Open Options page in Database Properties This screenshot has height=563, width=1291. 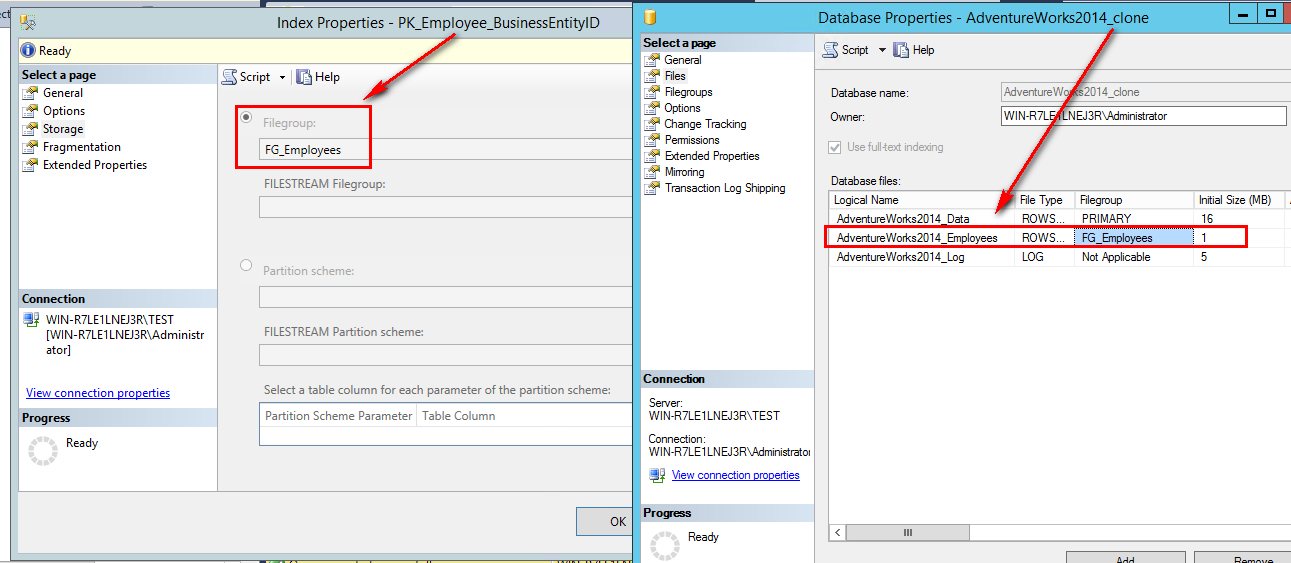(683, 108)
